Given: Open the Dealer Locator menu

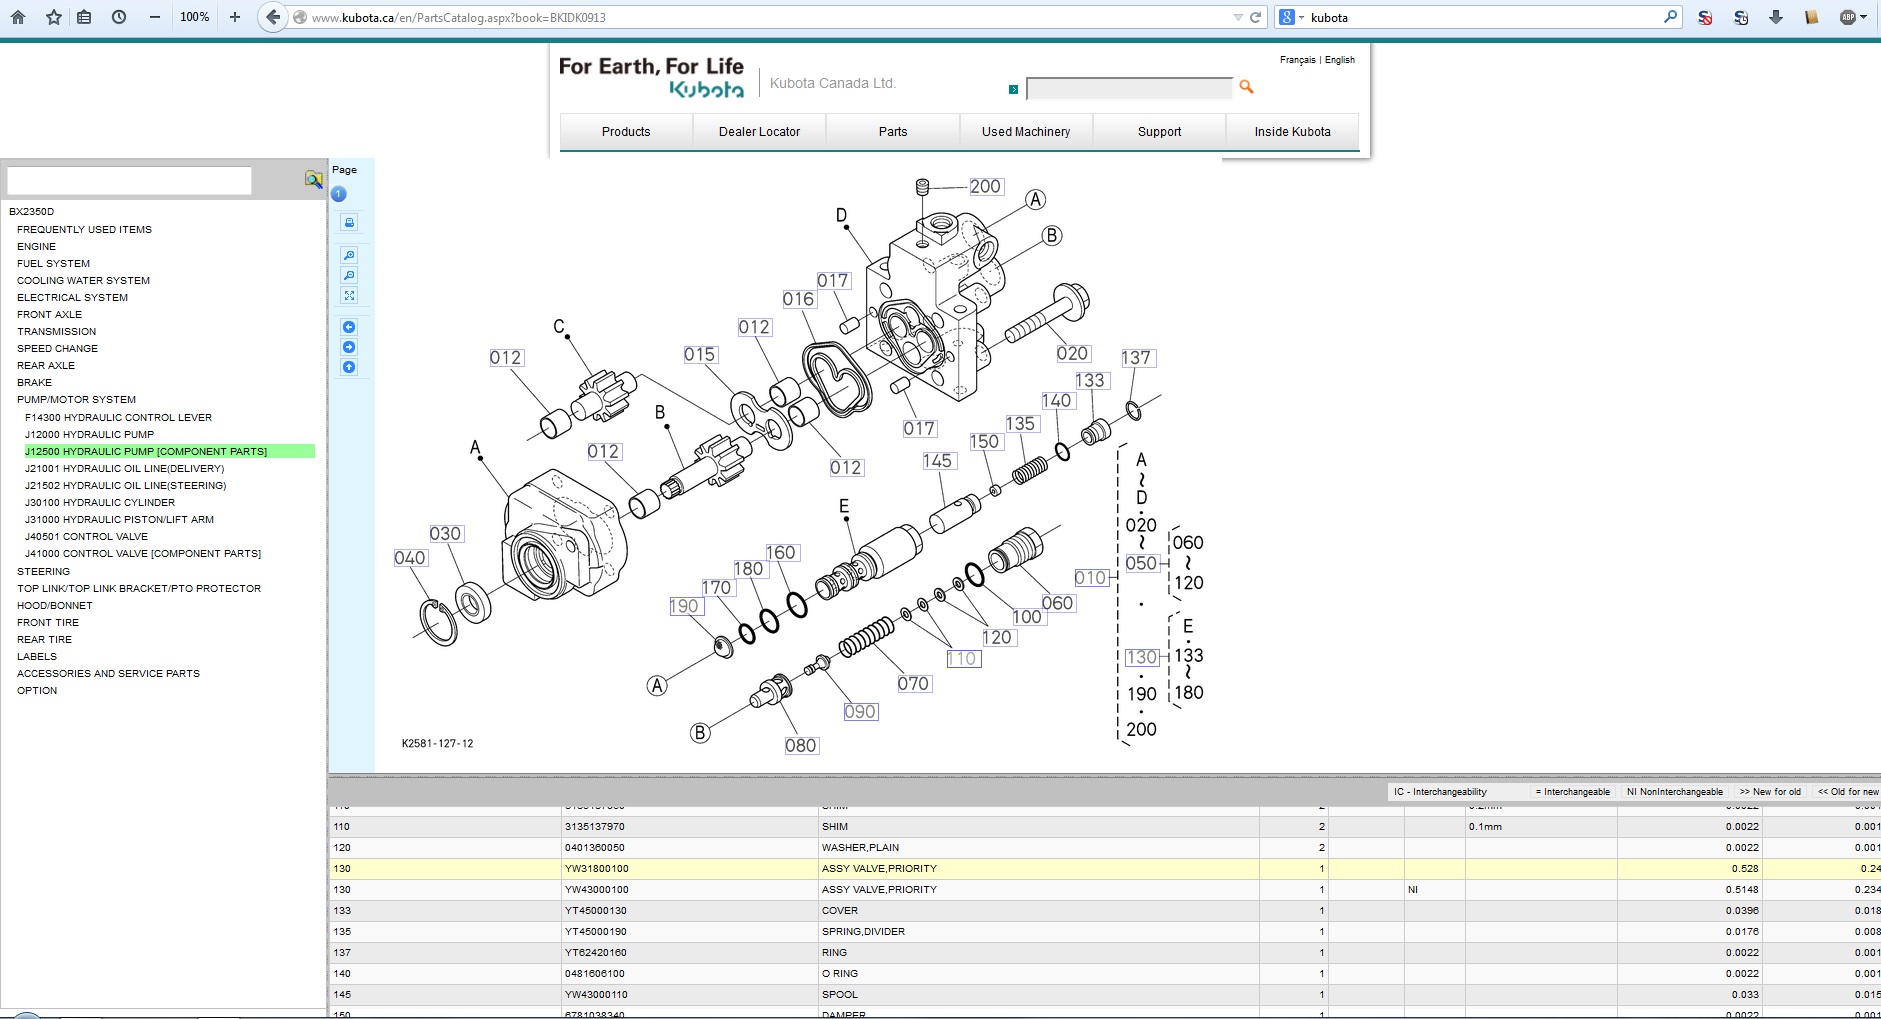Looking at the screenshot, I should click(759, 132).
